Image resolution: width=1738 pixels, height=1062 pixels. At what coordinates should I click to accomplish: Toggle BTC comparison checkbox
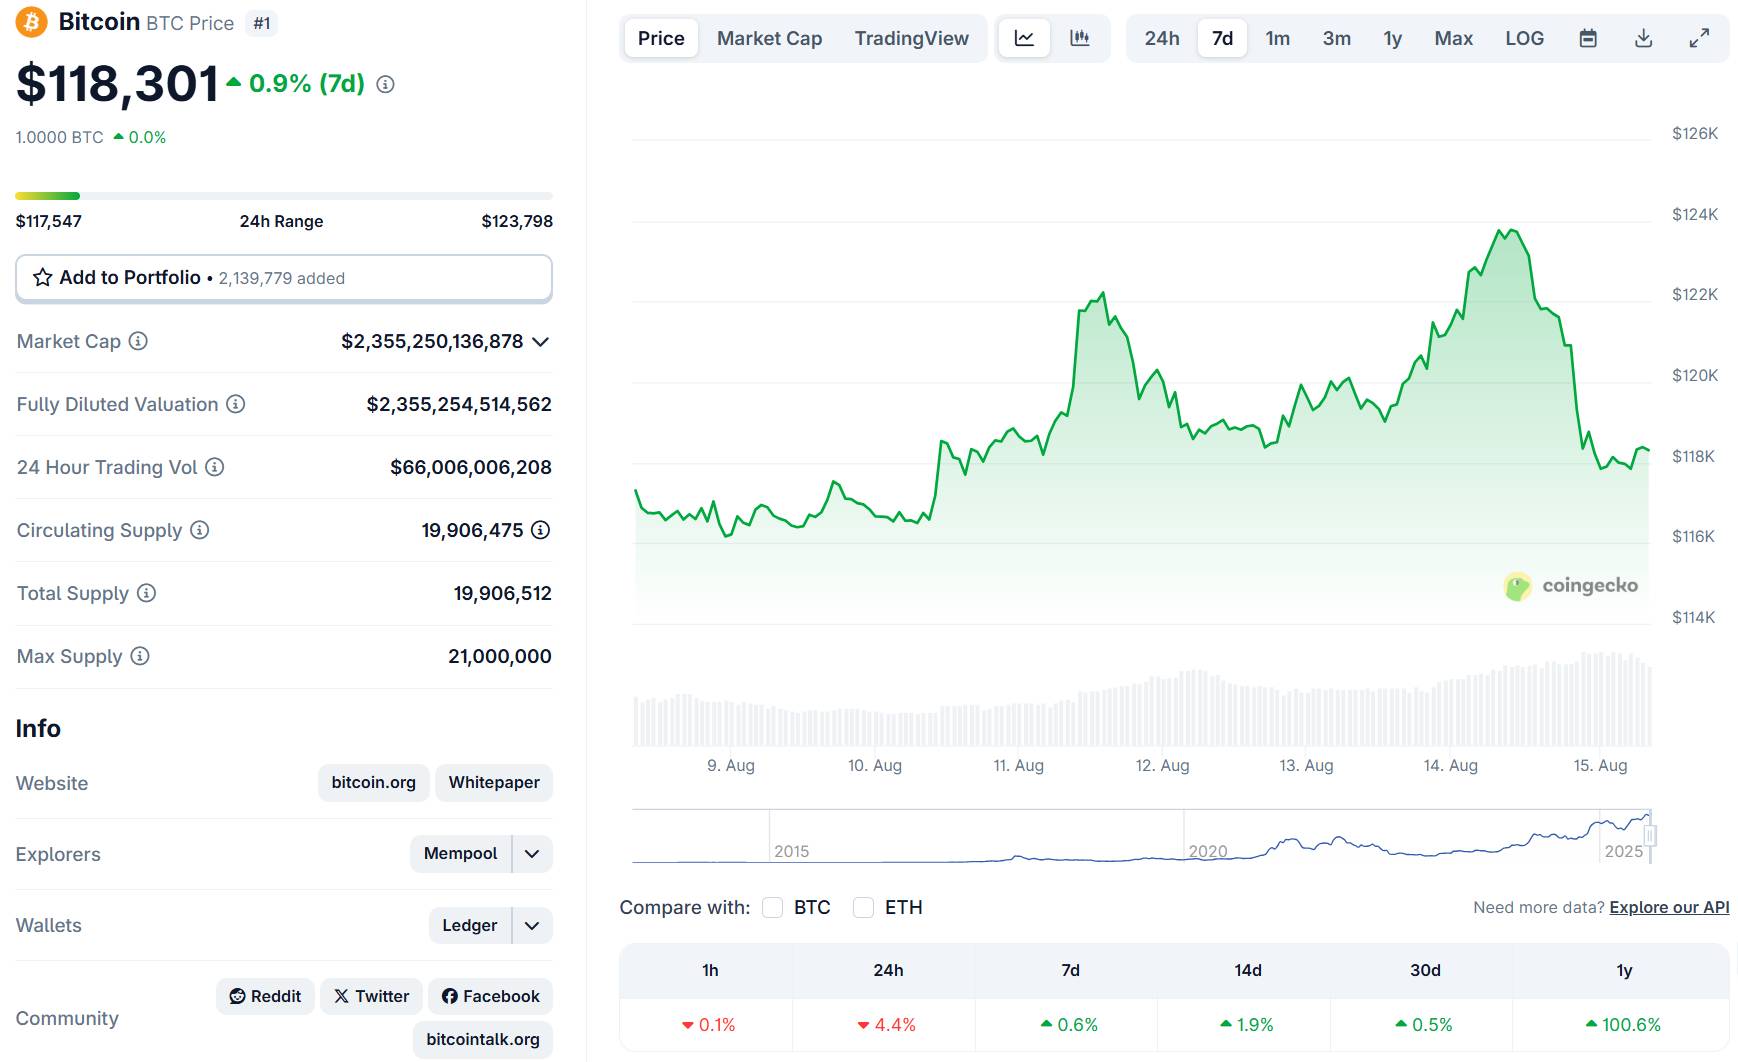click(x=772, y=907)
